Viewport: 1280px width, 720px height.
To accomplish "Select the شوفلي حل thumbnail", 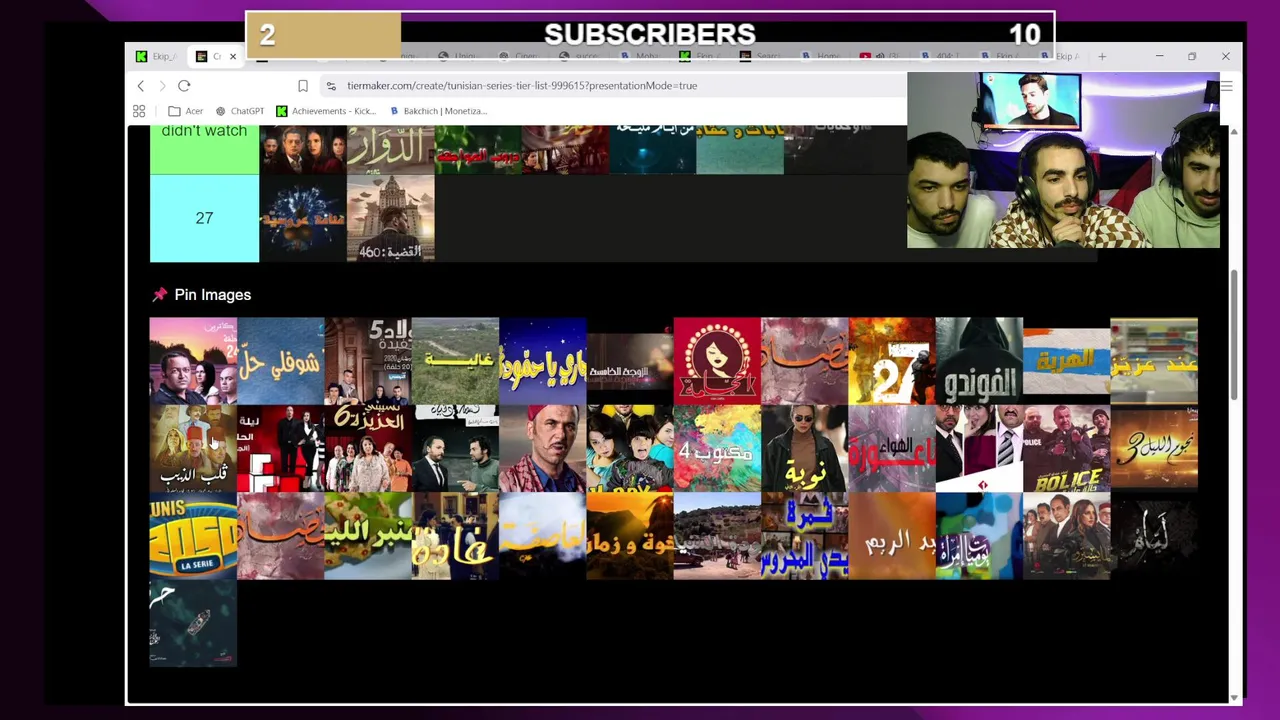I will coord(281,361).
